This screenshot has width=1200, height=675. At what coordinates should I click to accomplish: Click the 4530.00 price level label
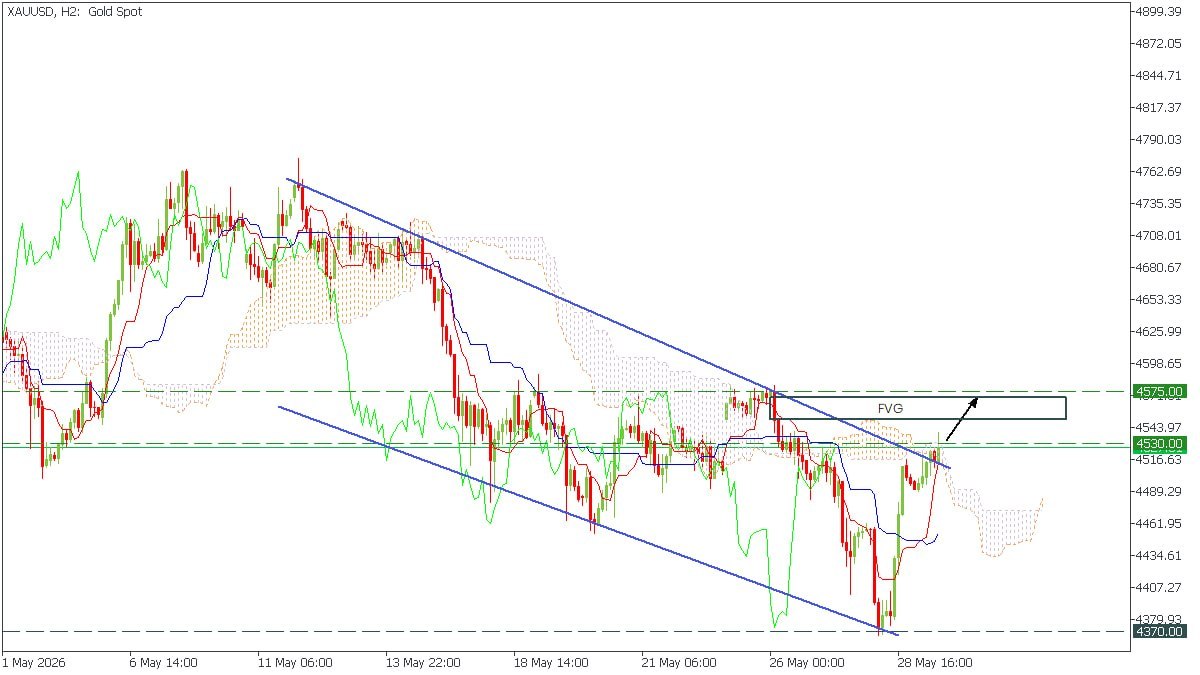[x=1159, y=443]
